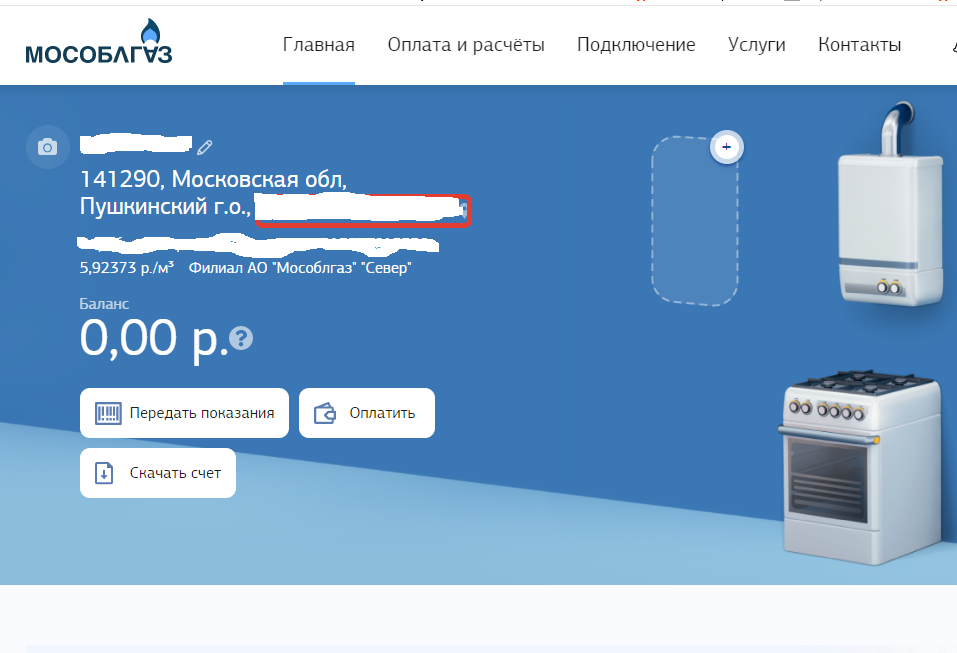Click the tariff text 5,92373 р./м³
Screen dimensions: 957x653
pos(127,267)
